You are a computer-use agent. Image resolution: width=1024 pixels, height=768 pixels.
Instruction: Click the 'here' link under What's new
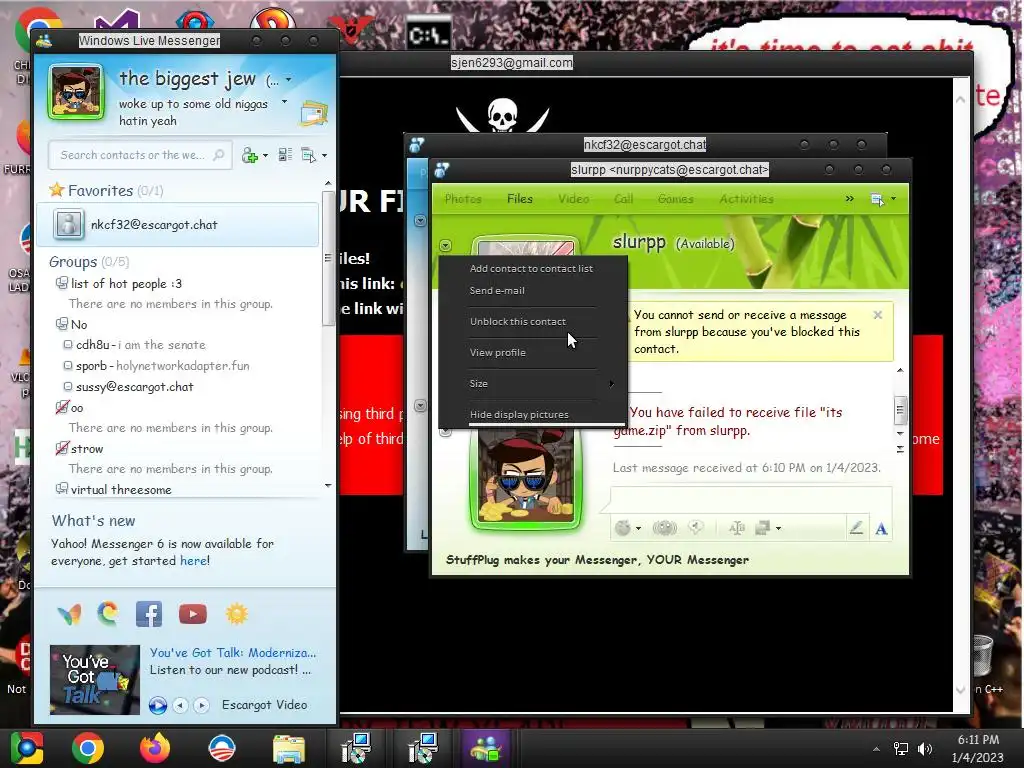pos(193,561)
